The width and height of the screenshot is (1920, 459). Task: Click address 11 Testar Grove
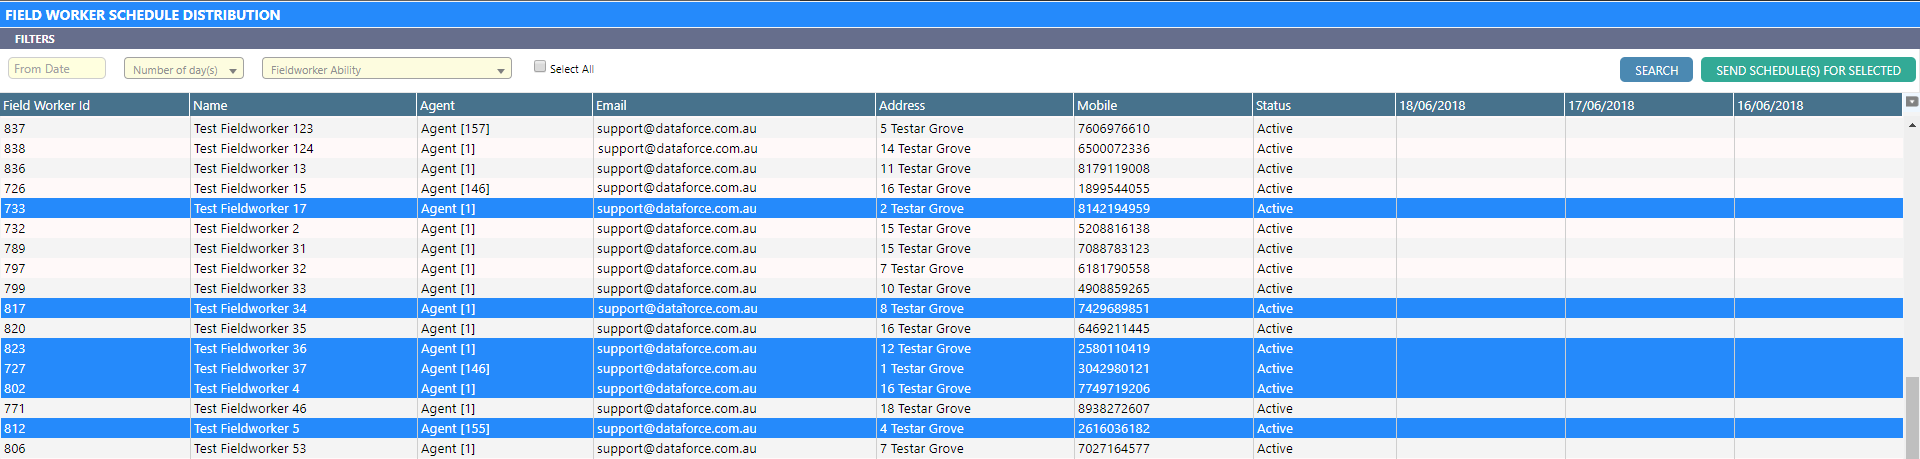[925, 168]
